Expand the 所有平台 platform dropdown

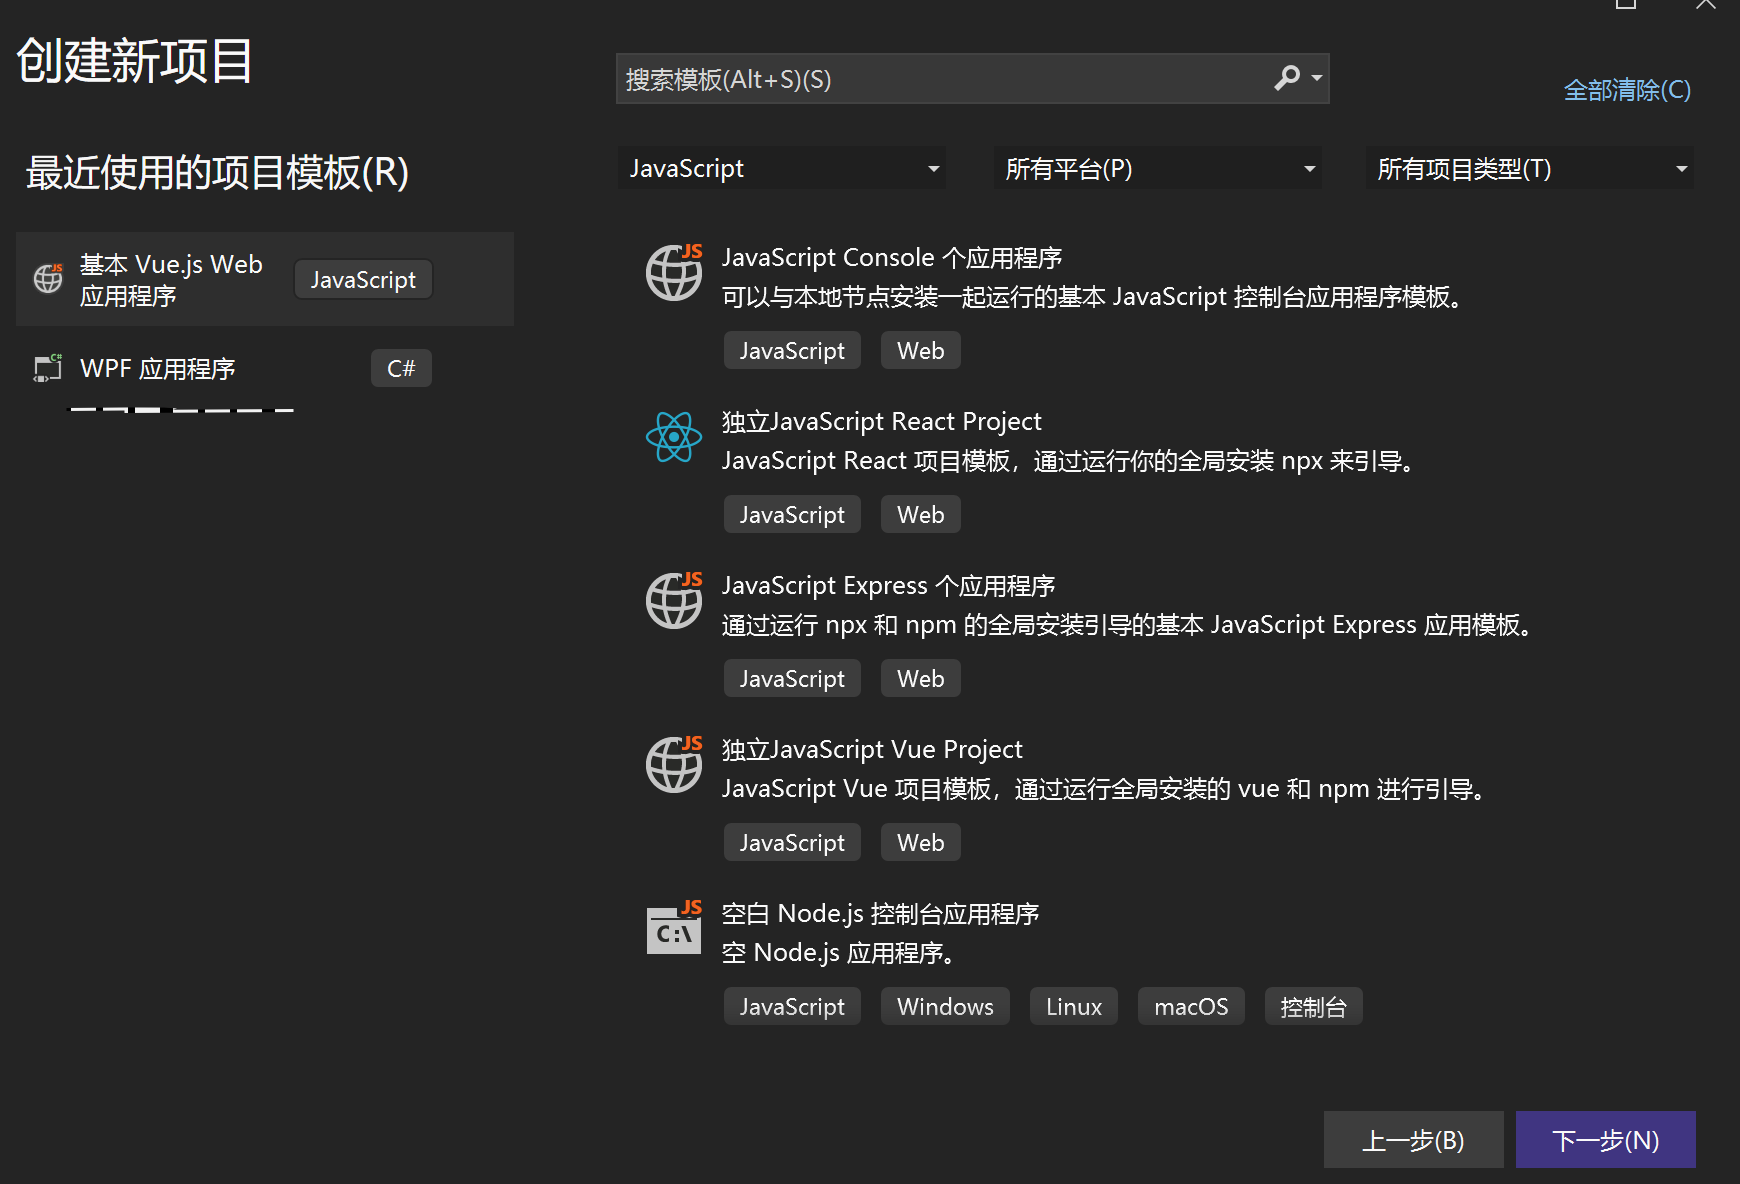tap(1158, 169)
